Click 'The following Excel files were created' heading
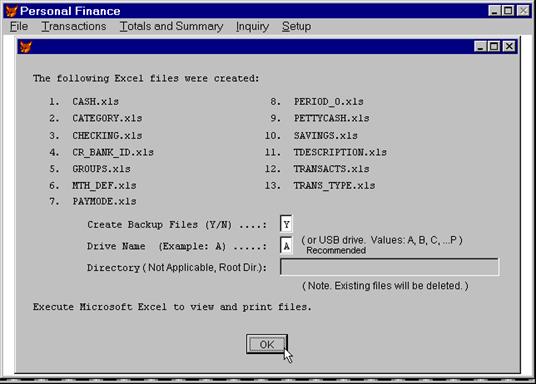Image resolution: width=536 pixels, height=384 pixels. point(146,79)
